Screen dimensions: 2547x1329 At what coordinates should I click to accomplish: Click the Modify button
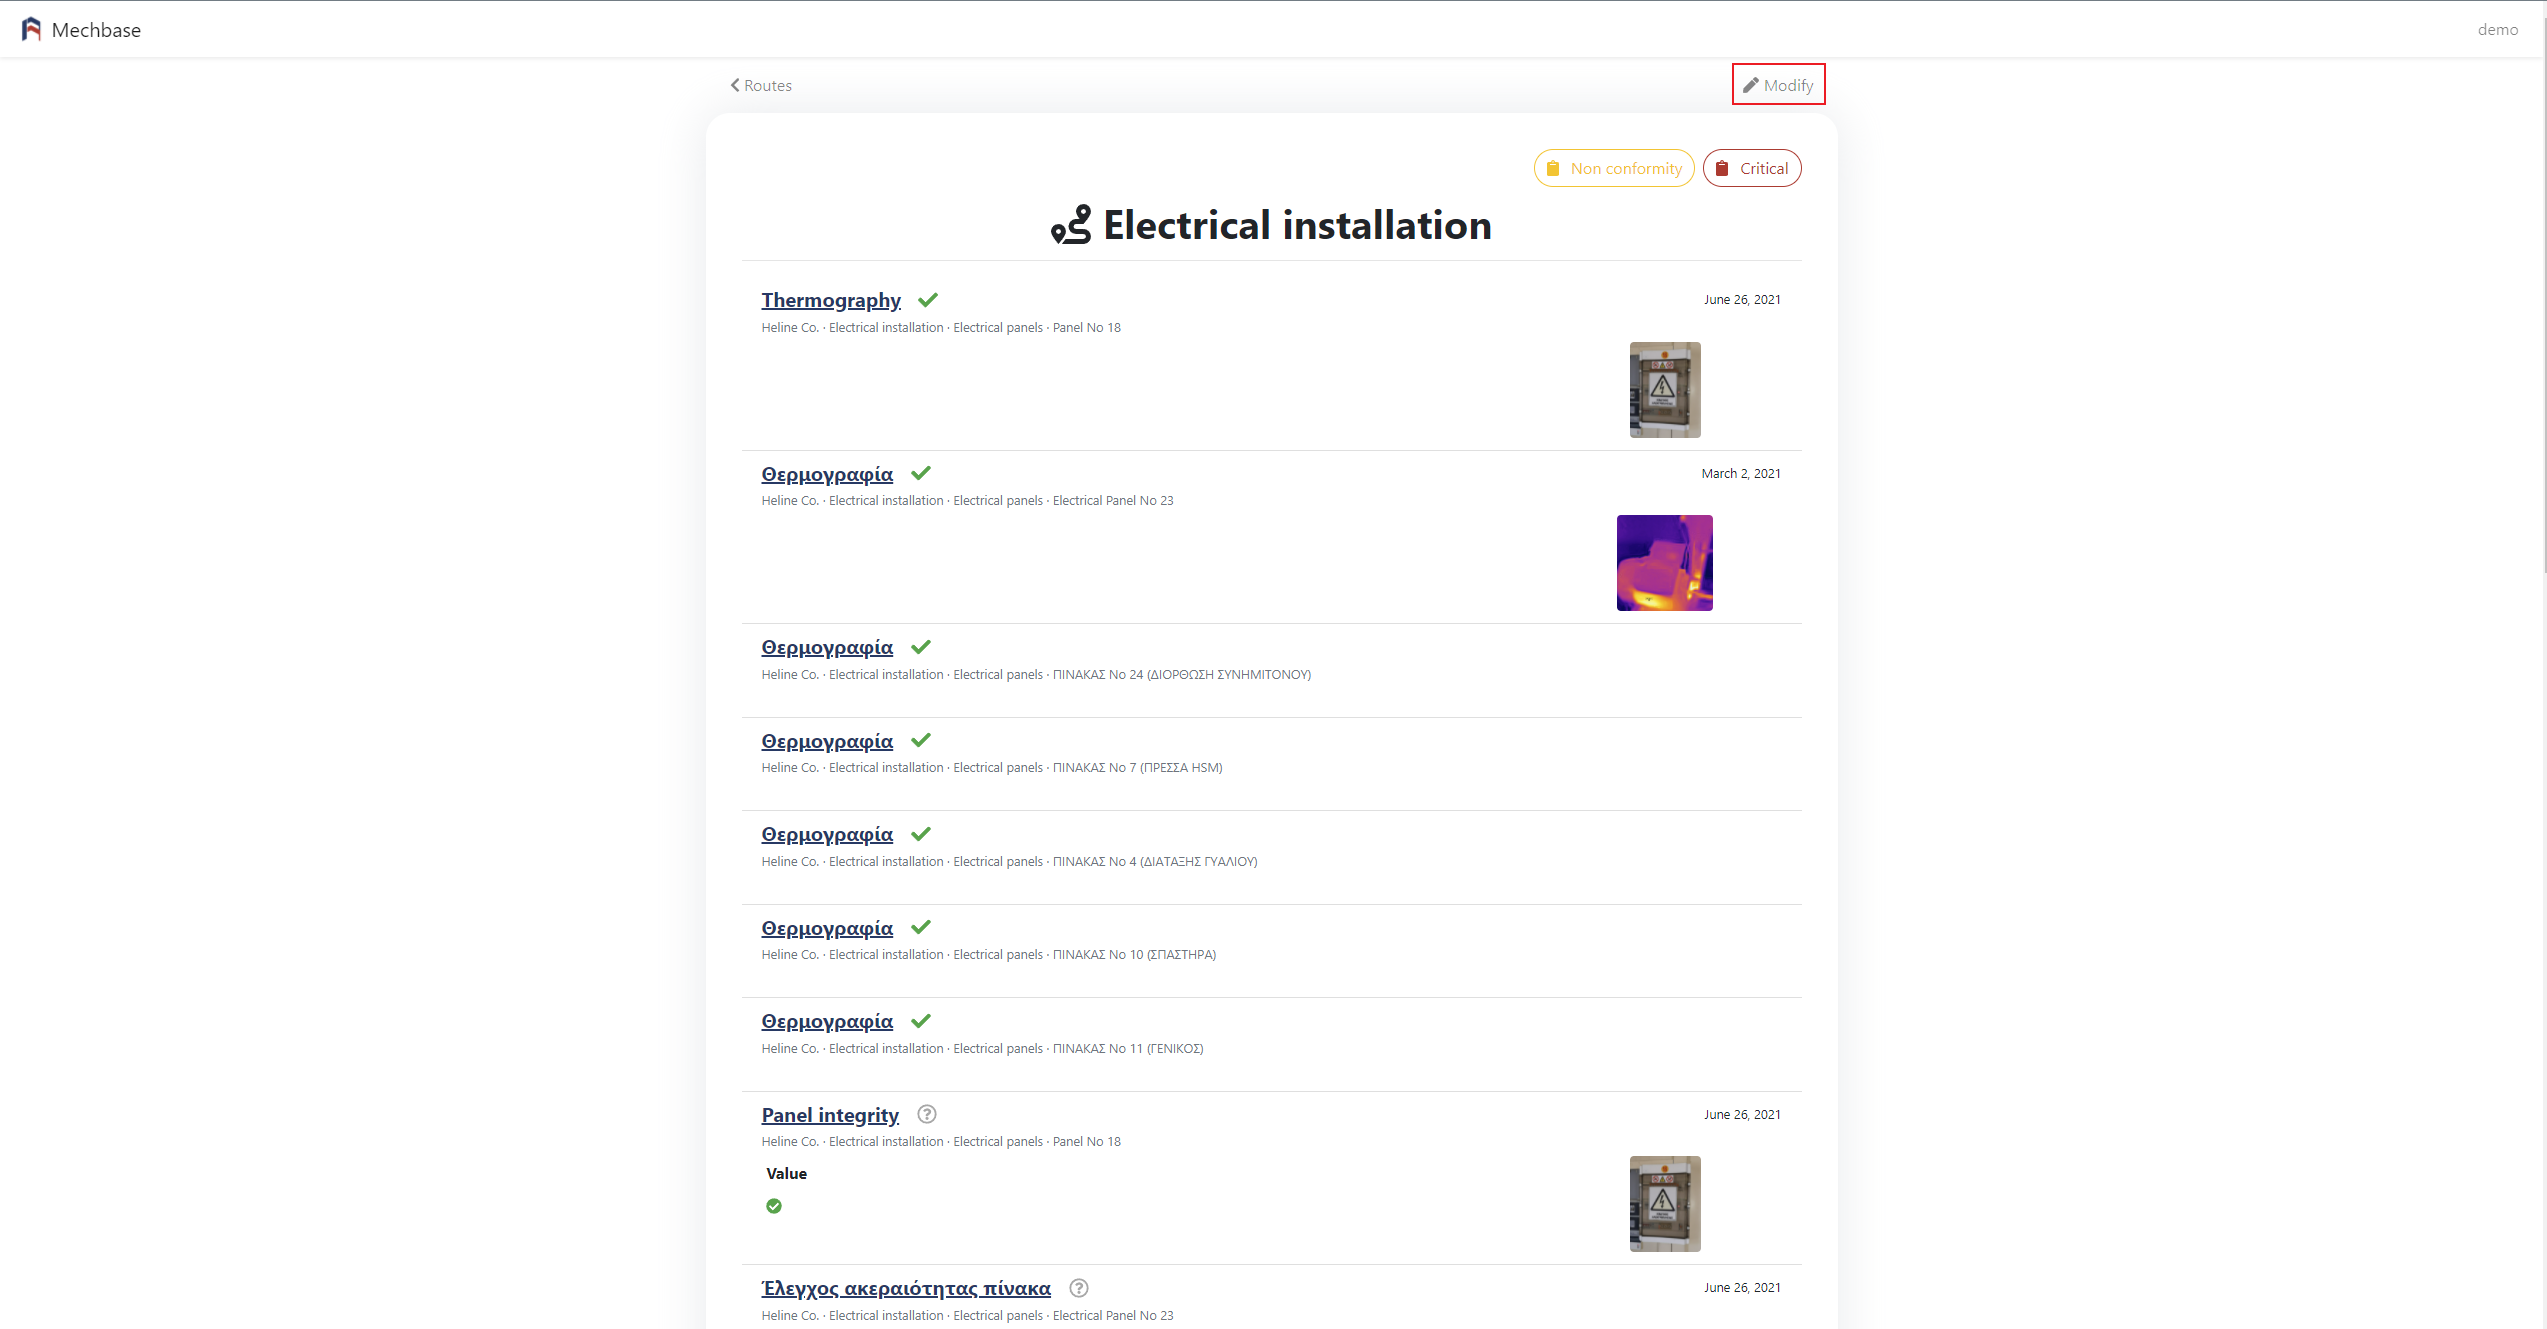(x=1778, y=85)
